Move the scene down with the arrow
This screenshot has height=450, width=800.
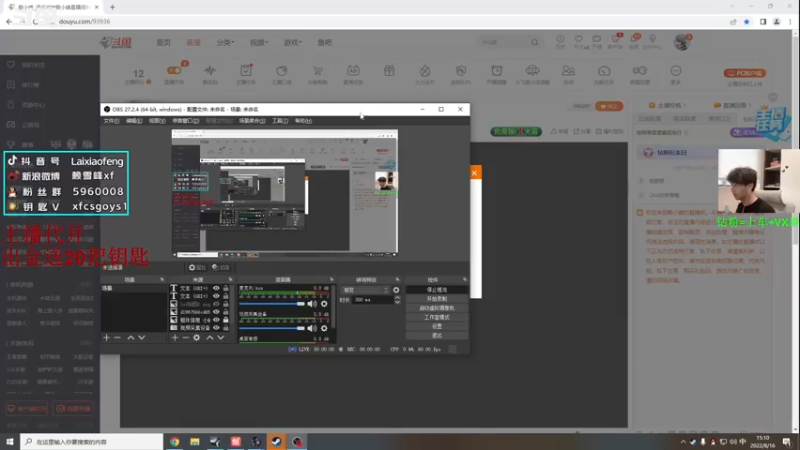(141, 338)
